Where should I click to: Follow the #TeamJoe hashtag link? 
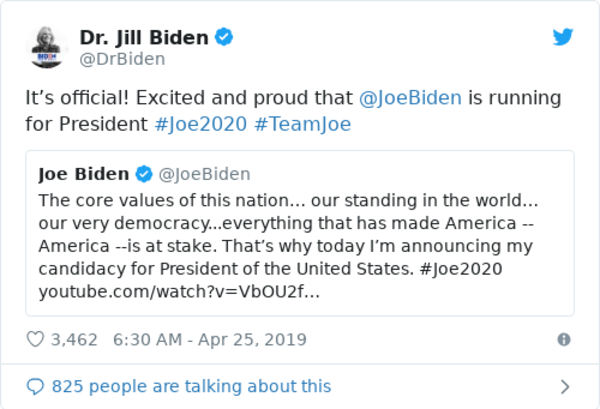302,127
